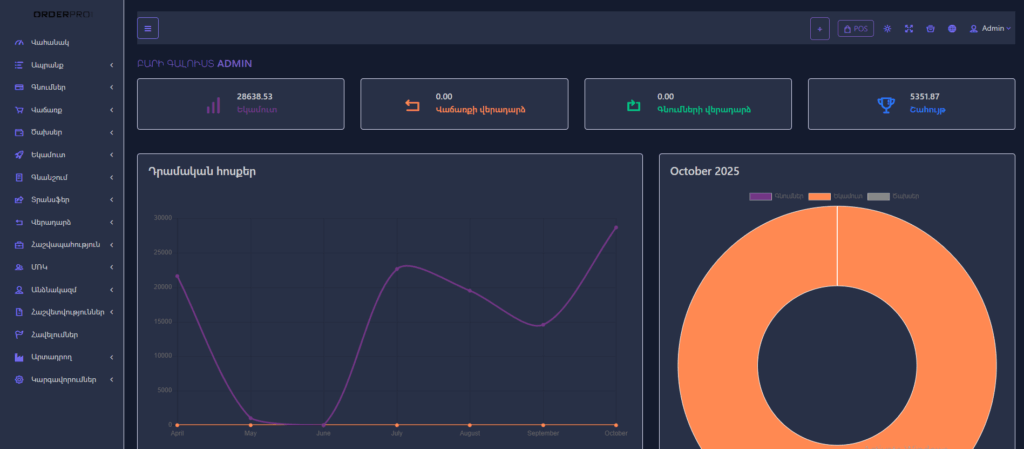Open the POS screen
1024x449 pixels.
(x=855, y=29)
